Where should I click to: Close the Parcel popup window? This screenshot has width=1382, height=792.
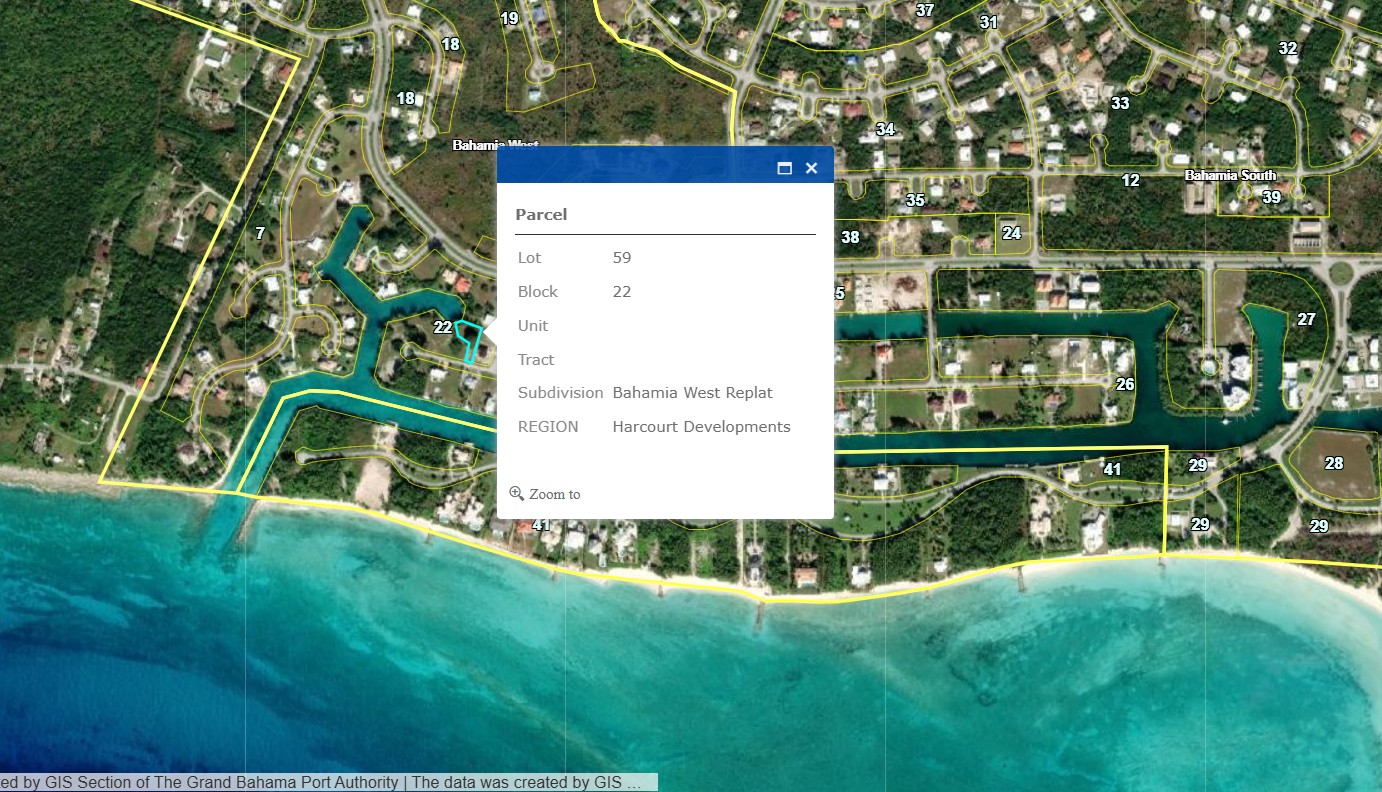[x=811, y=168]
